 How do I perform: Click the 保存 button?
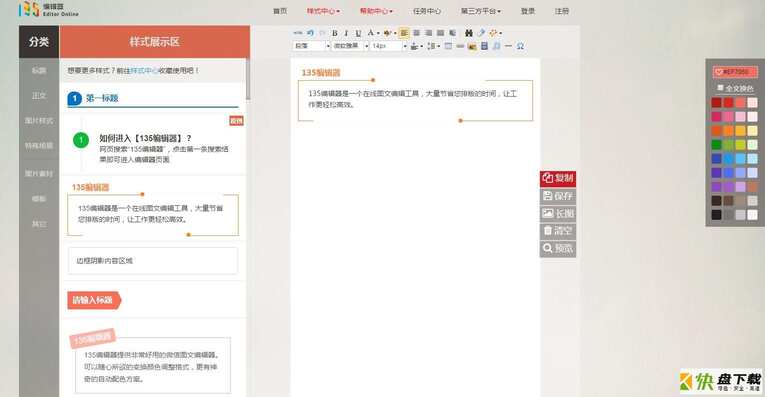[558, 196]
